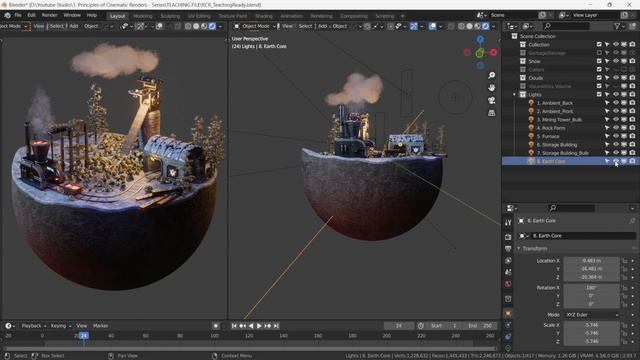640x360 pixels.
Task: Open the Output properties tab
Action: point(508,249)
